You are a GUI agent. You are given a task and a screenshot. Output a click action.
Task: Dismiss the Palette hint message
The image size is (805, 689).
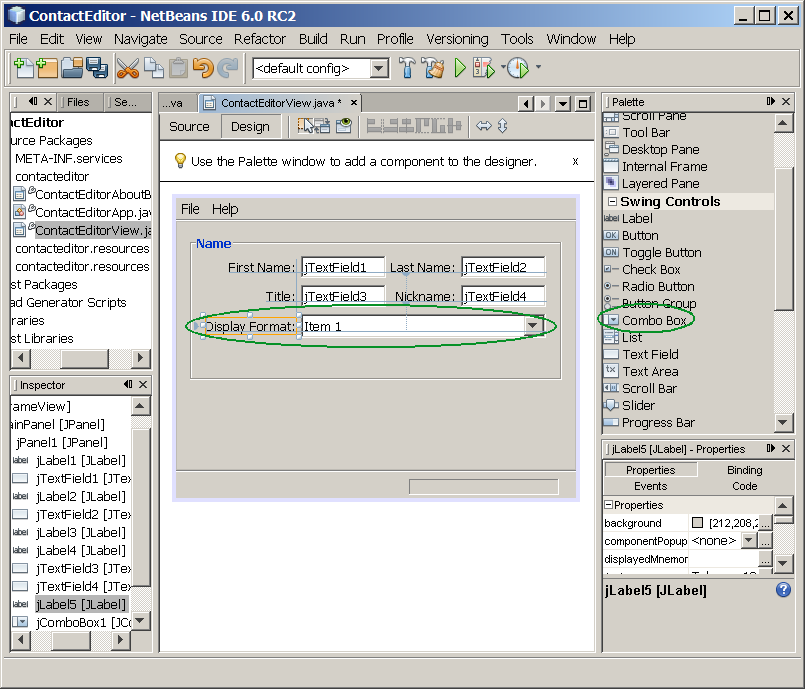(x=576, y=162)
